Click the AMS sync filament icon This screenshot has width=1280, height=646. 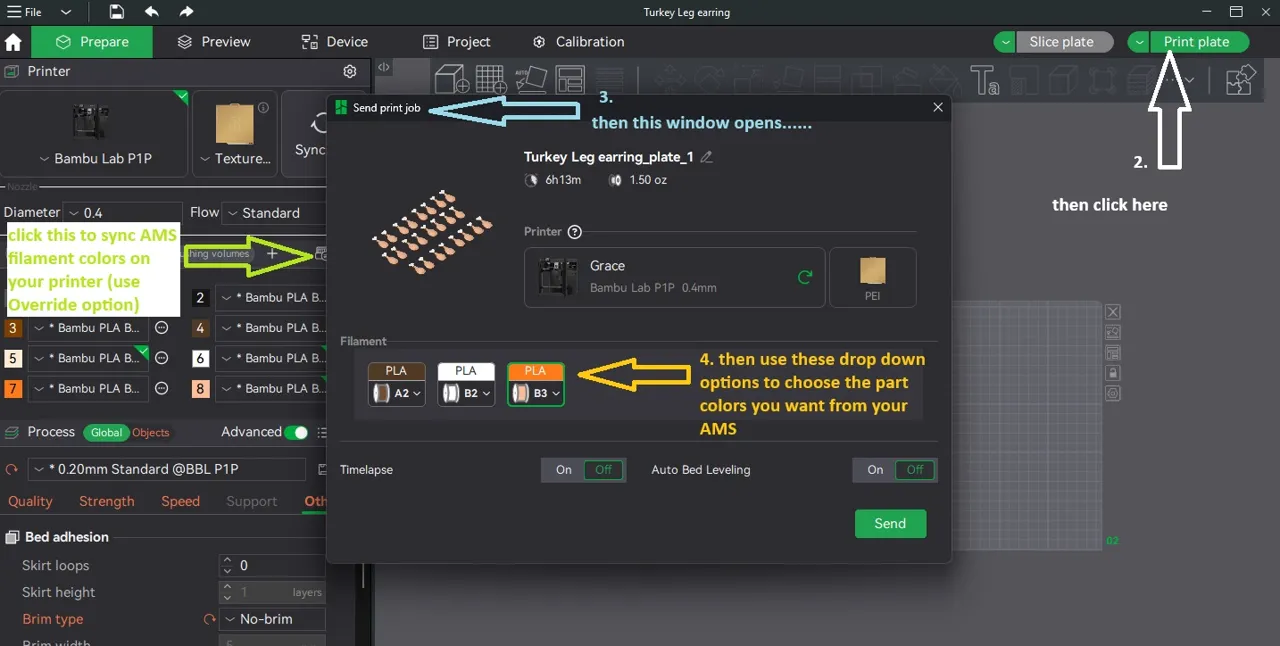pyautogui.click(x=321, y=254)
